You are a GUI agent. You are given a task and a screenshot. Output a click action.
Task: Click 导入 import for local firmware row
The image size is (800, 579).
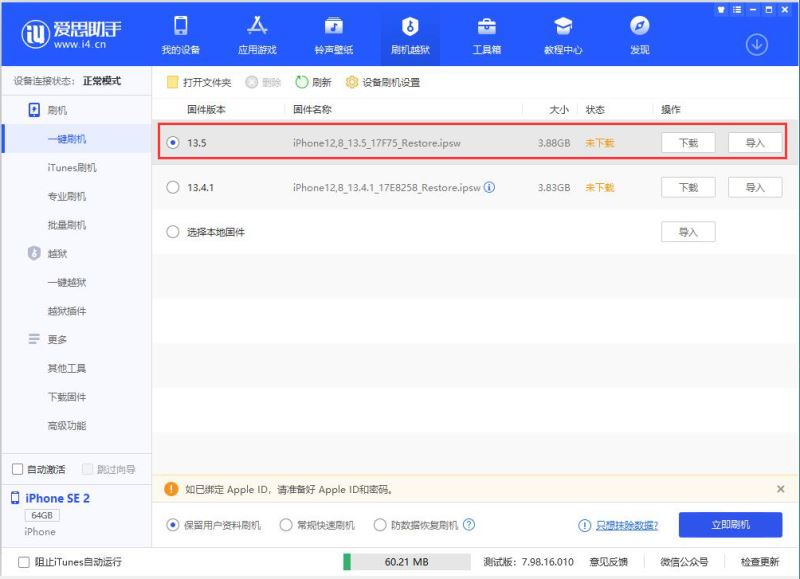pyautogui.click(x=688, y=232)
